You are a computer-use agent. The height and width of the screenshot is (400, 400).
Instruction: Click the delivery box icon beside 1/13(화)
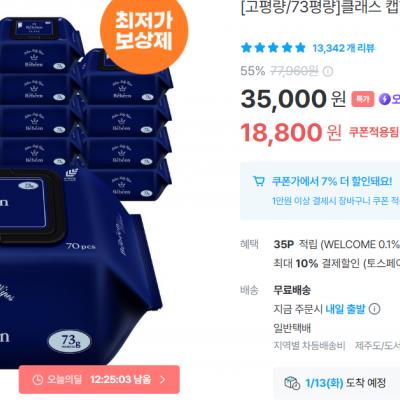(292, 383)
